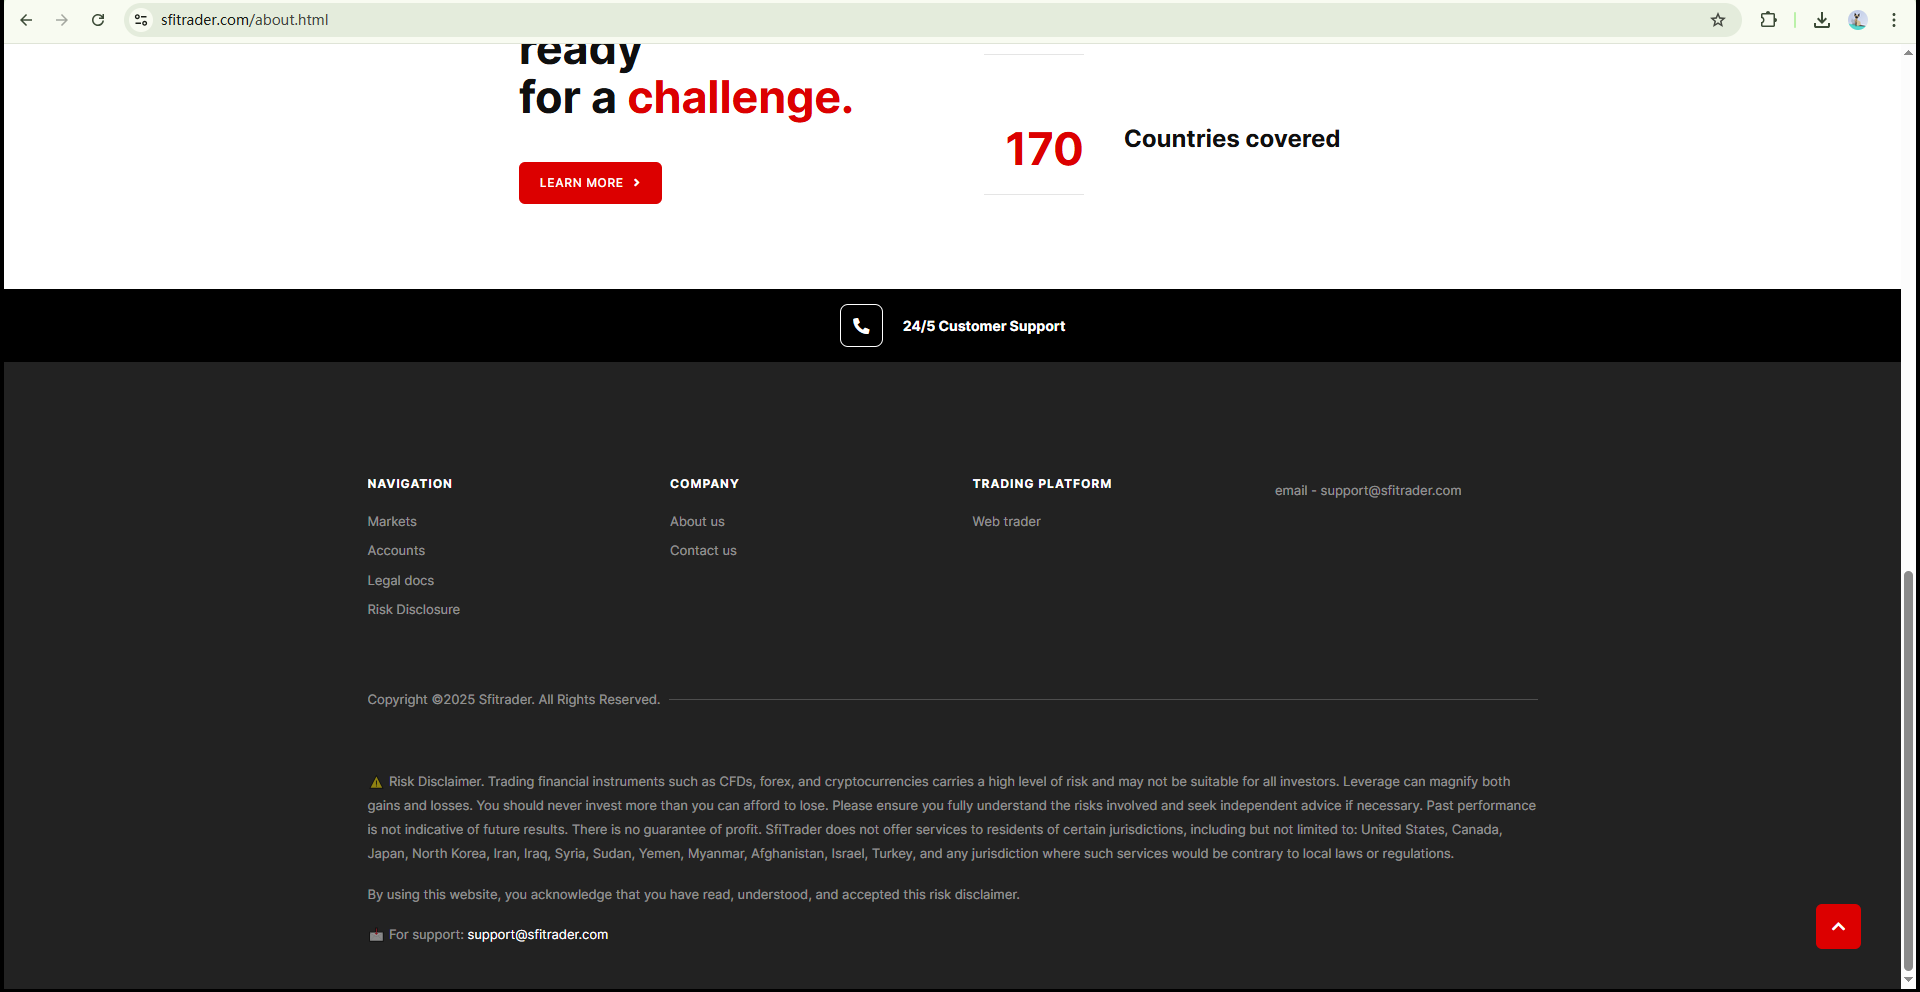
Task: Click the page vertical scrollbar thumb
Action: coord(1909,770)
